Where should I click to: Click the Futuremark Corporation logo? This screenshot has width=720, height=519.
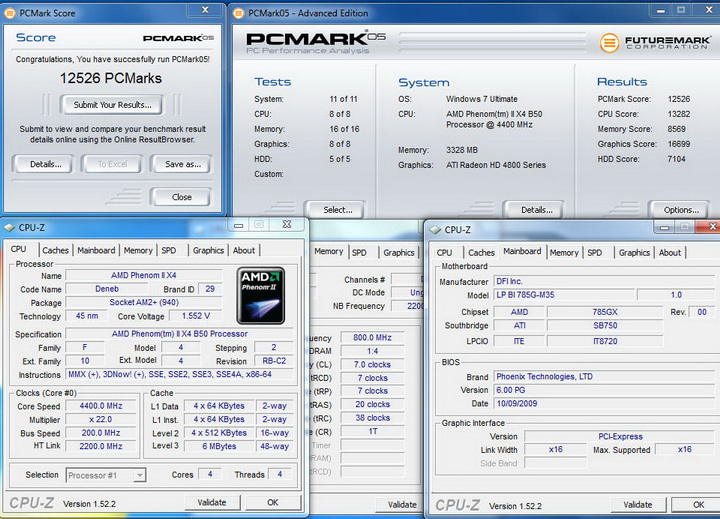(x=655, y=43)
